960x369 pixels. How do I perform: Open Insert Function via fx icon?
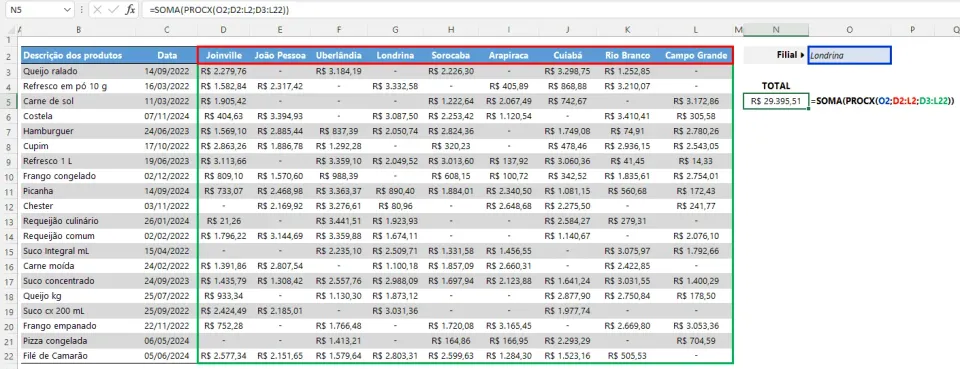[x=130, y=10]
